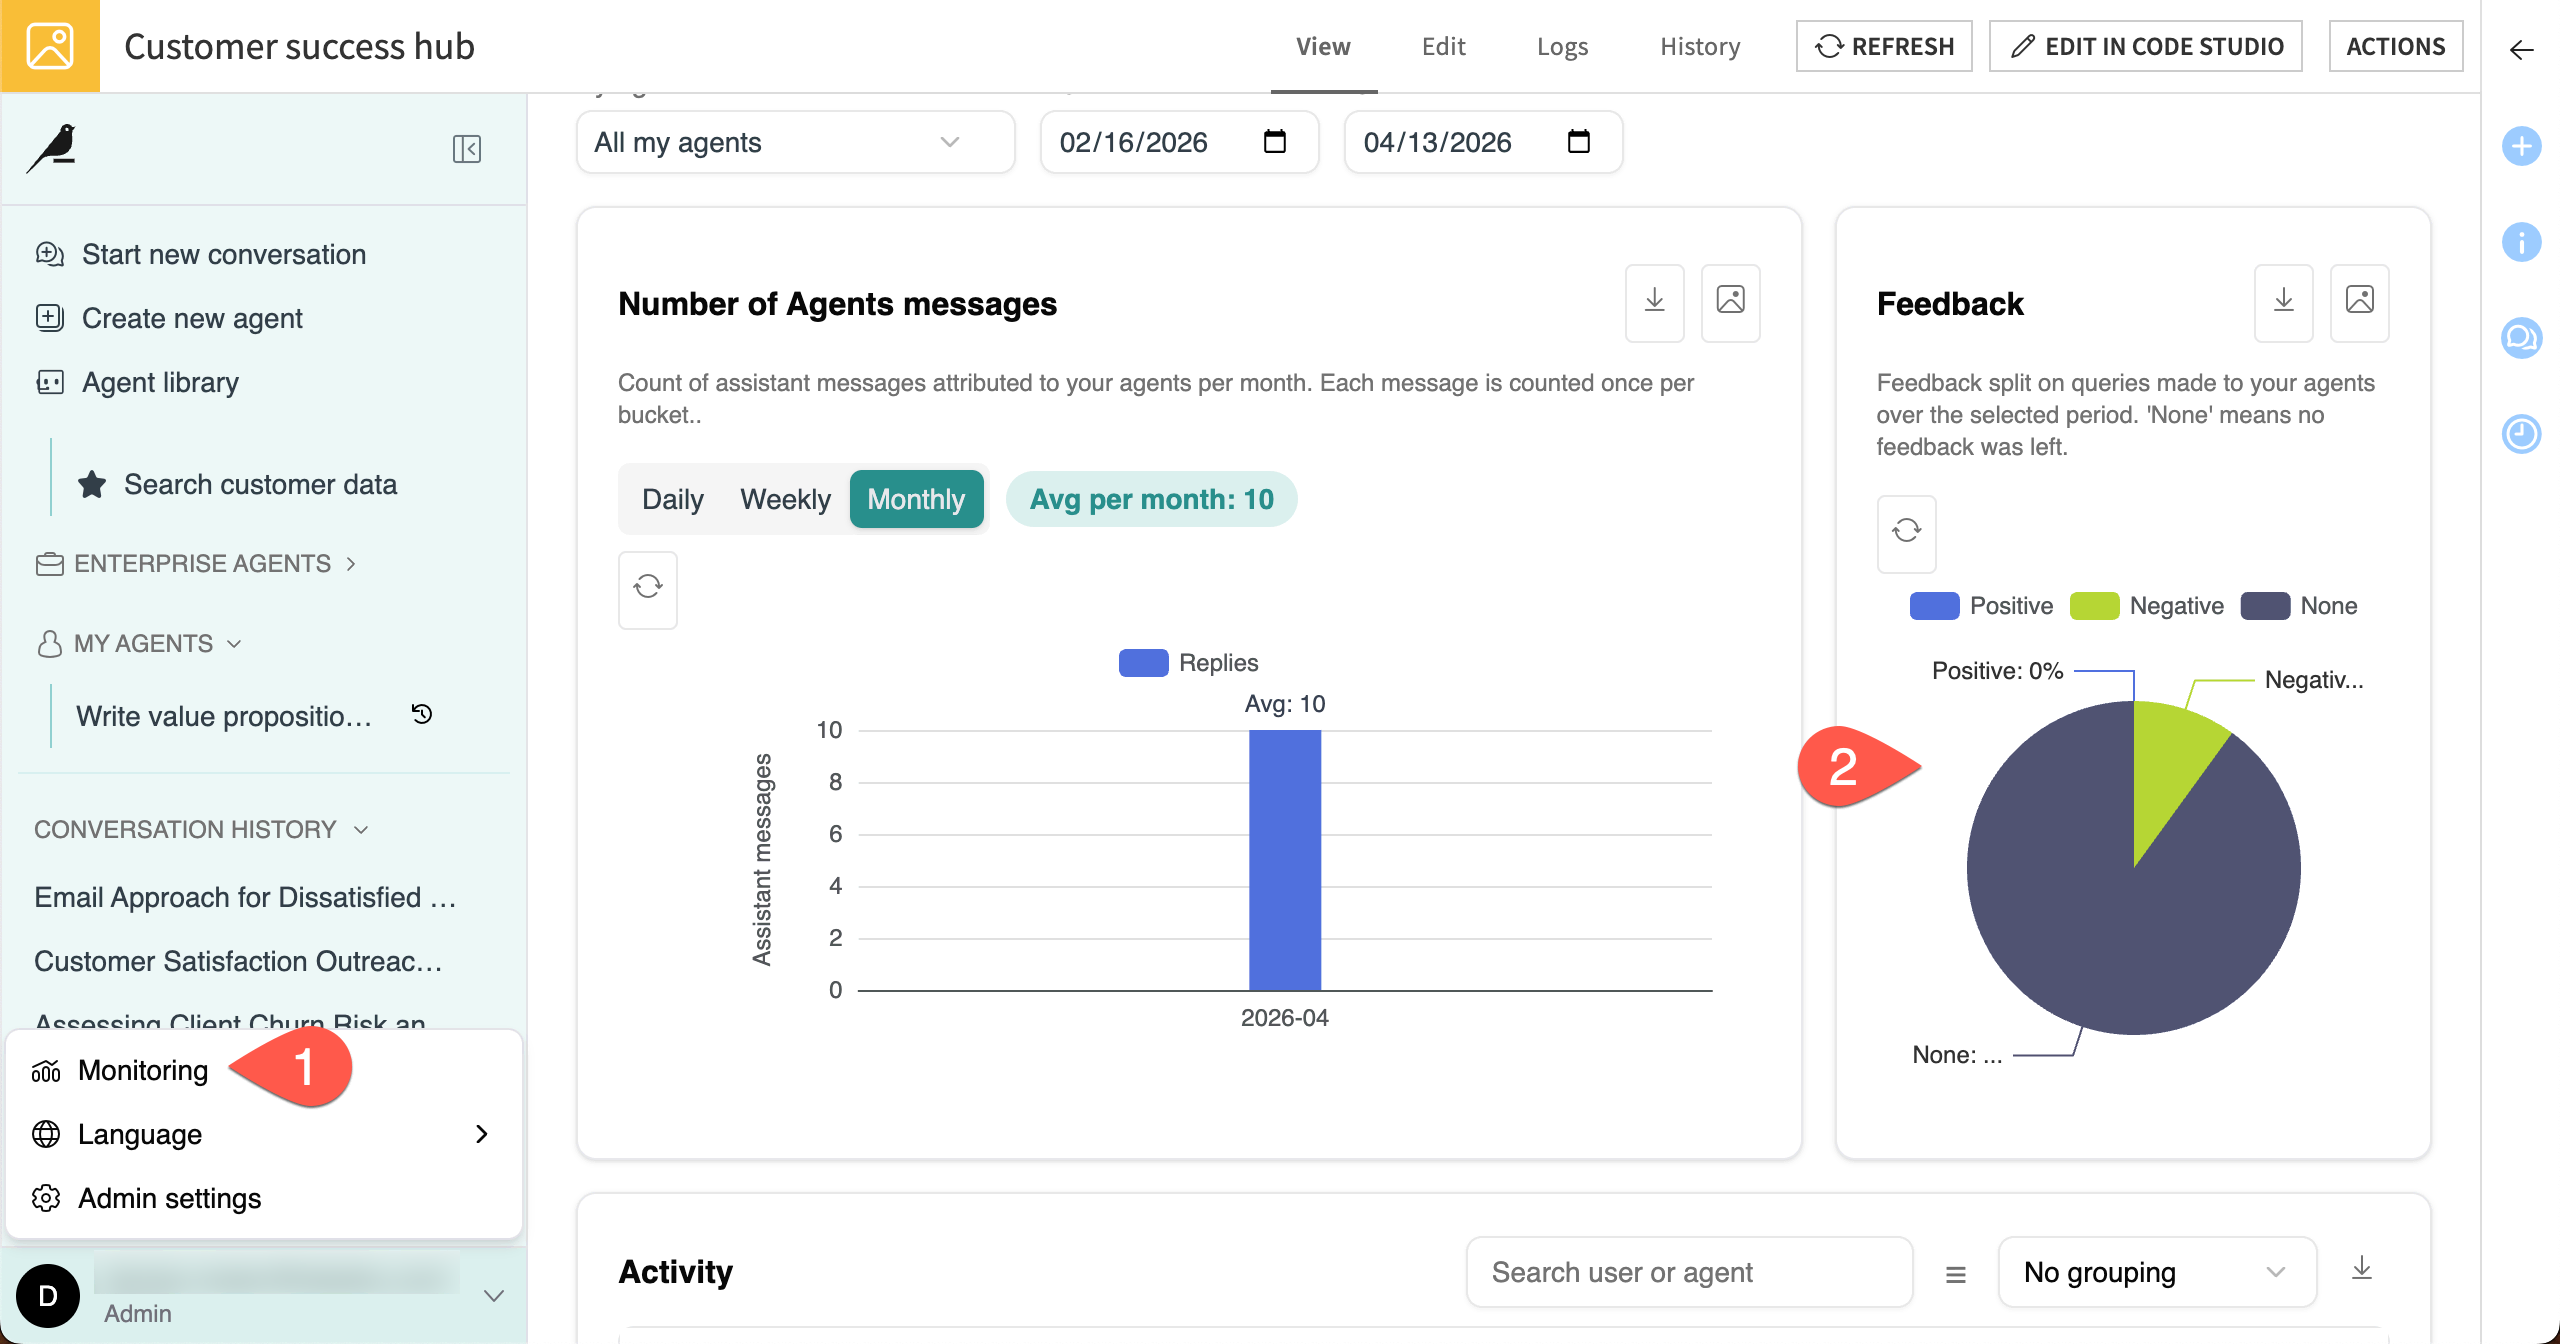
Task: Click the user avatar D
Action: click(x=47, y=1295)
